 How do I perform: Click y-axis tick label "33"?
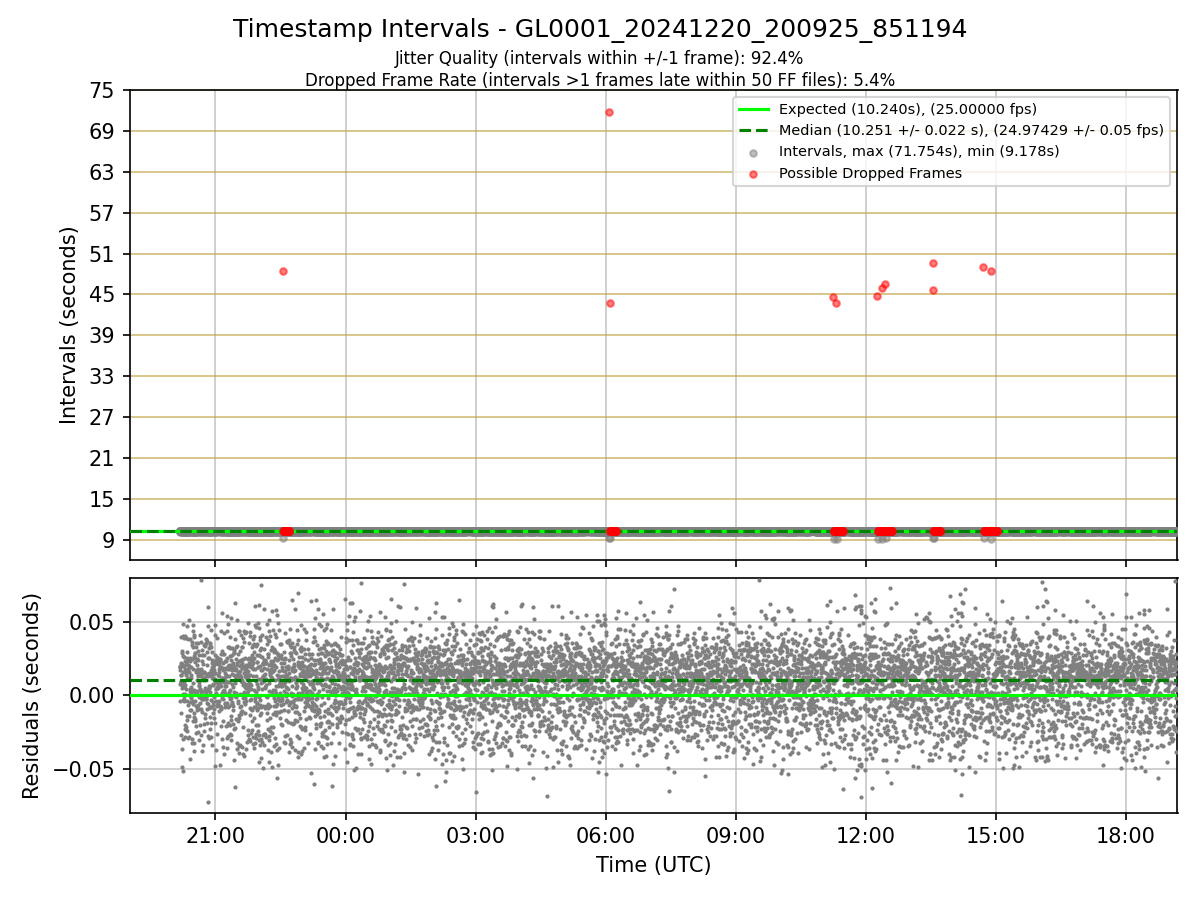pyautogui.click(x=102, y=376)
